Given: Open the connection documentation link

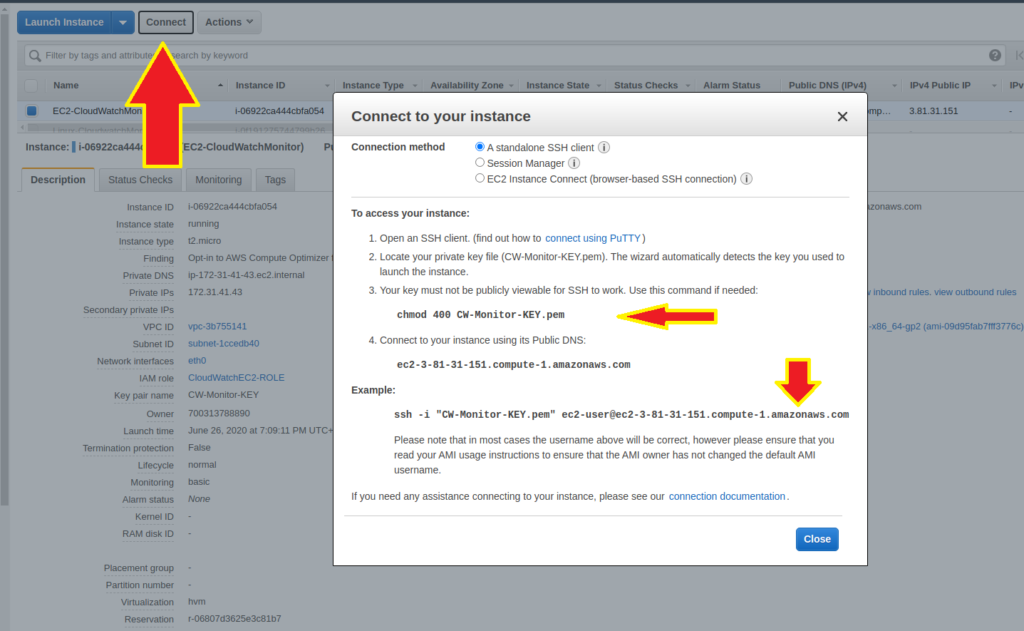Looking at the screenshot, I should (x=727, y=496).
